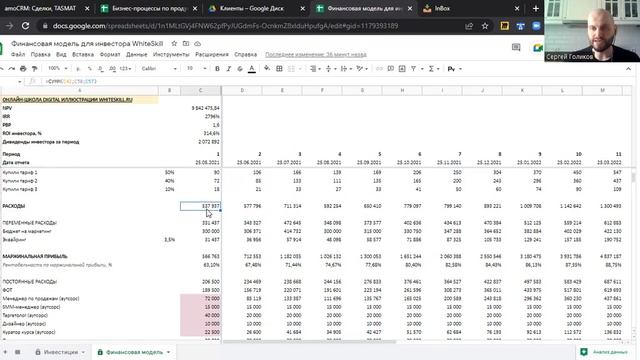Image resolution: width=640 pixels, height=360 pixels.
Task: Activate the paint format tool
Action: [34, 69]
